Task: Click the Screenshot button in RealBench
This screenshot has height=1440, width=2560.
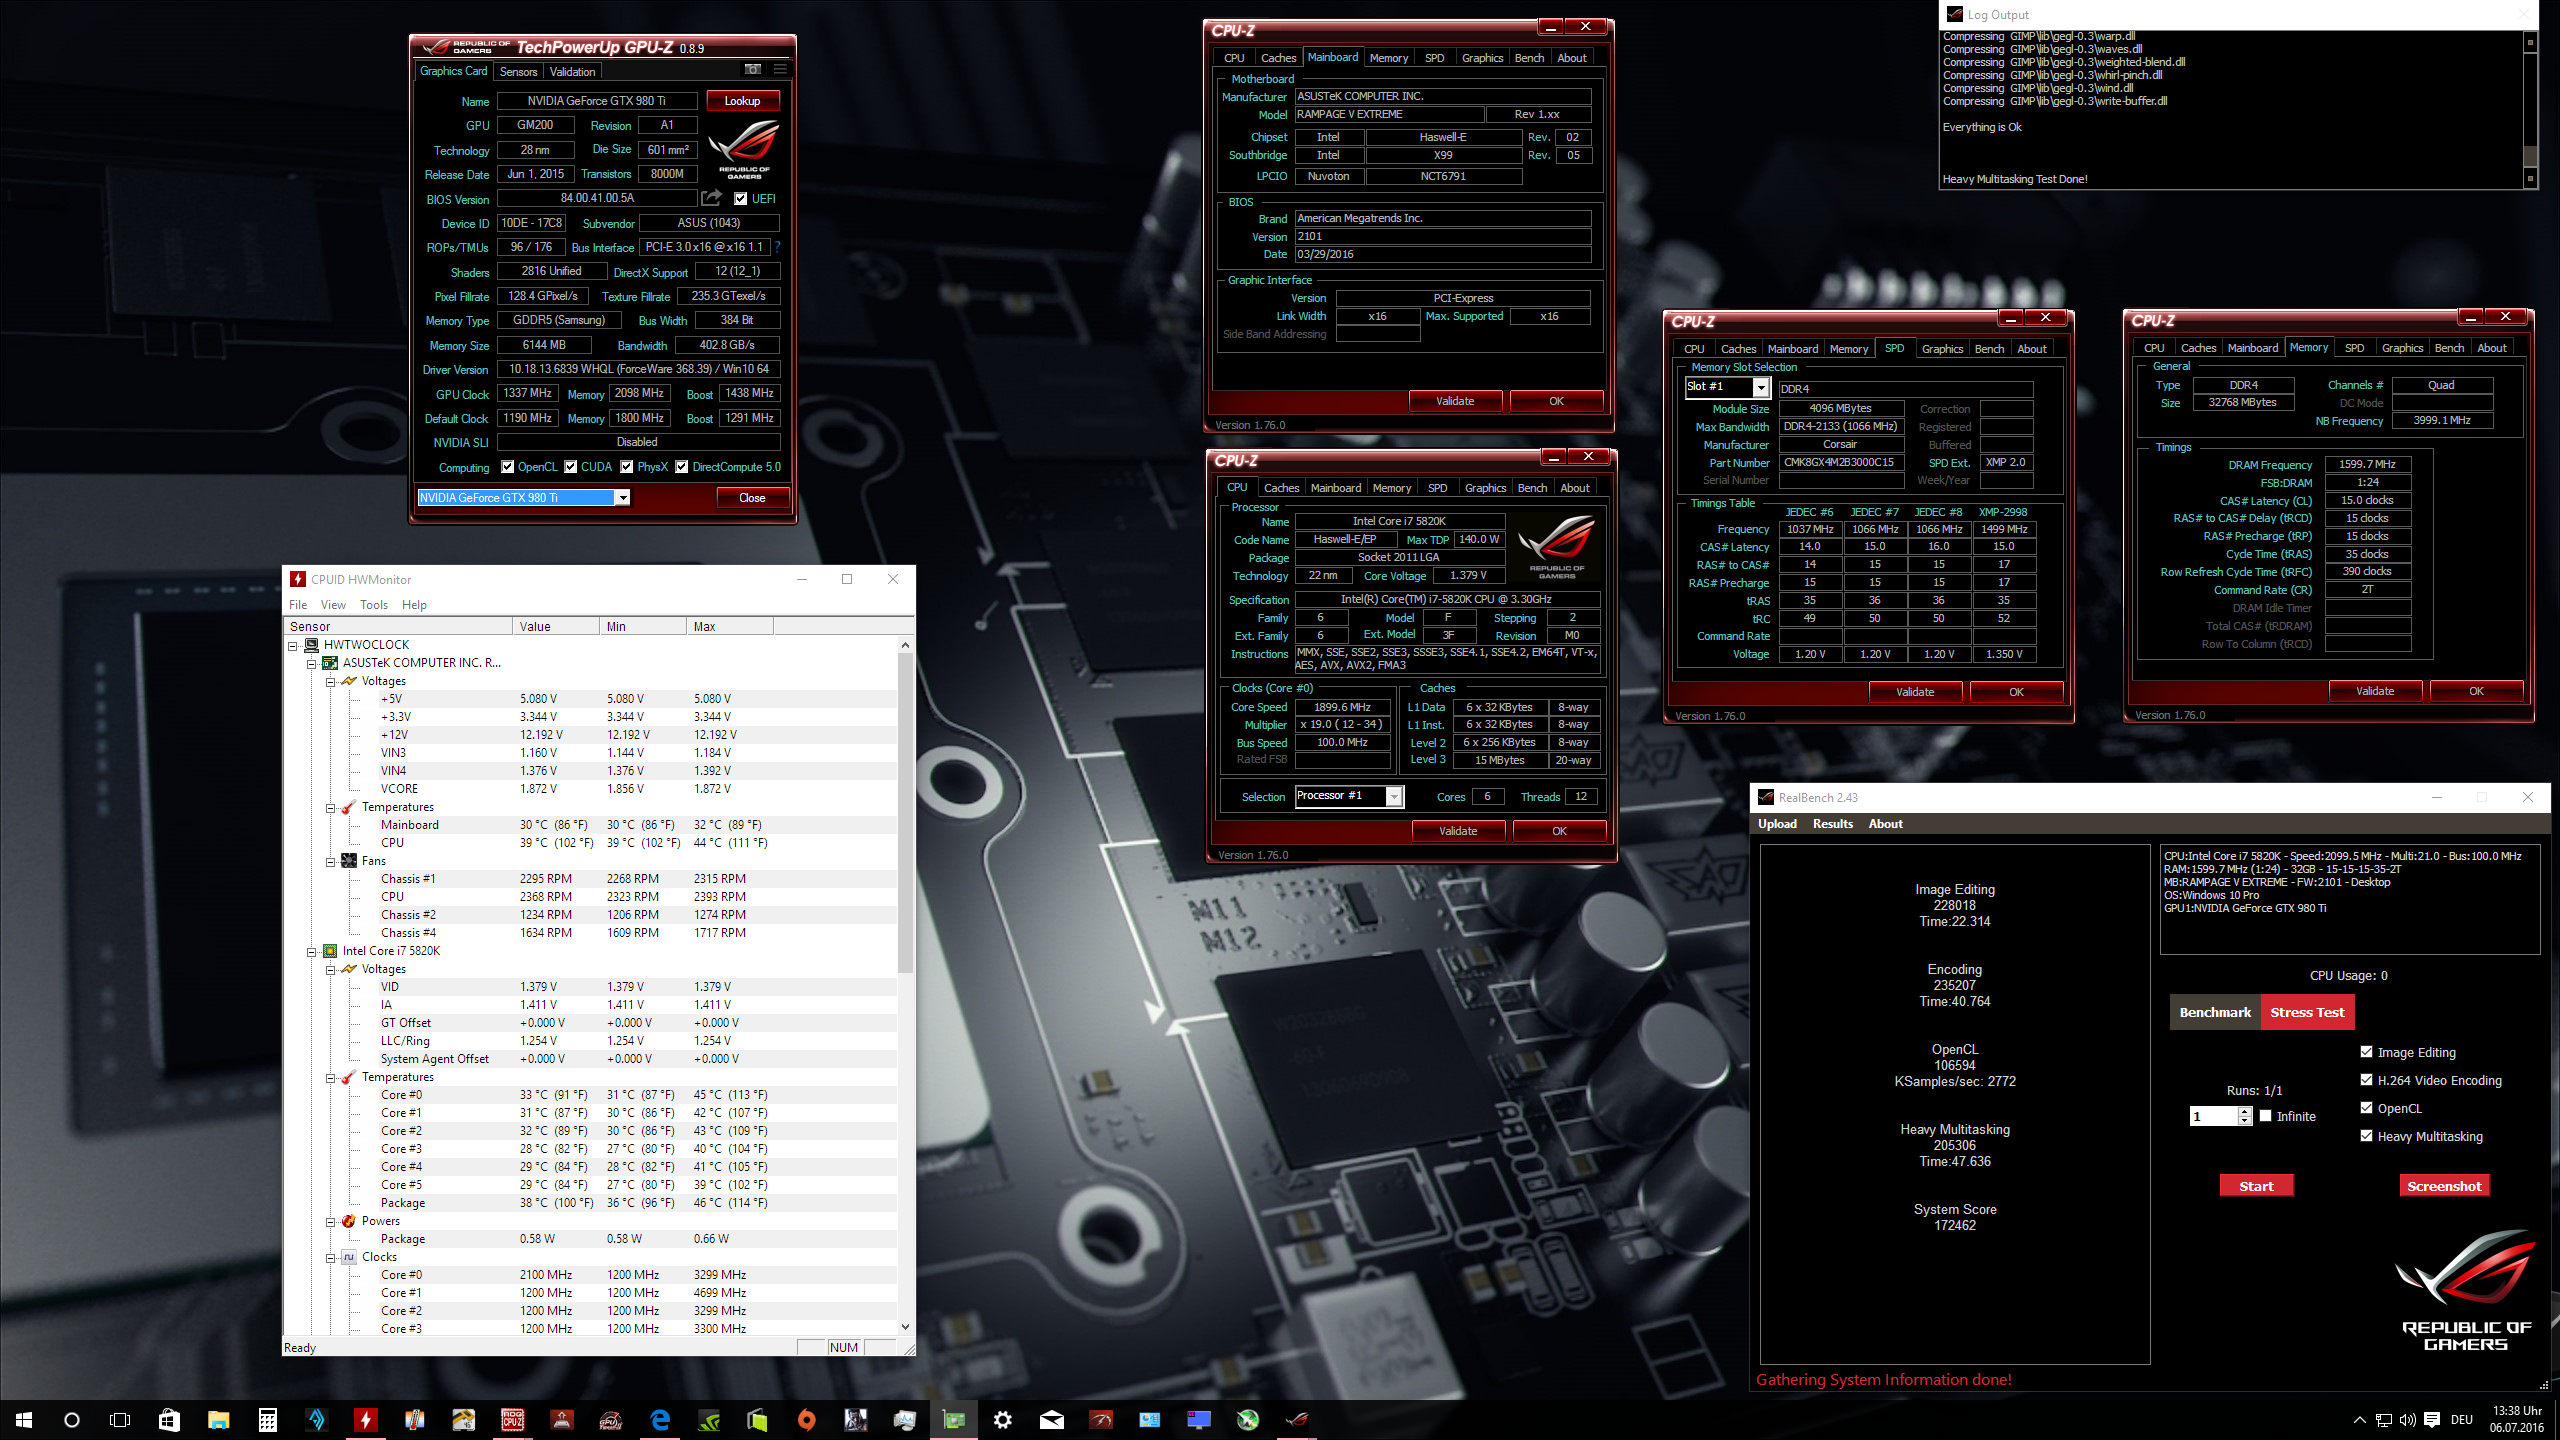Action: pos(2444,1186)
